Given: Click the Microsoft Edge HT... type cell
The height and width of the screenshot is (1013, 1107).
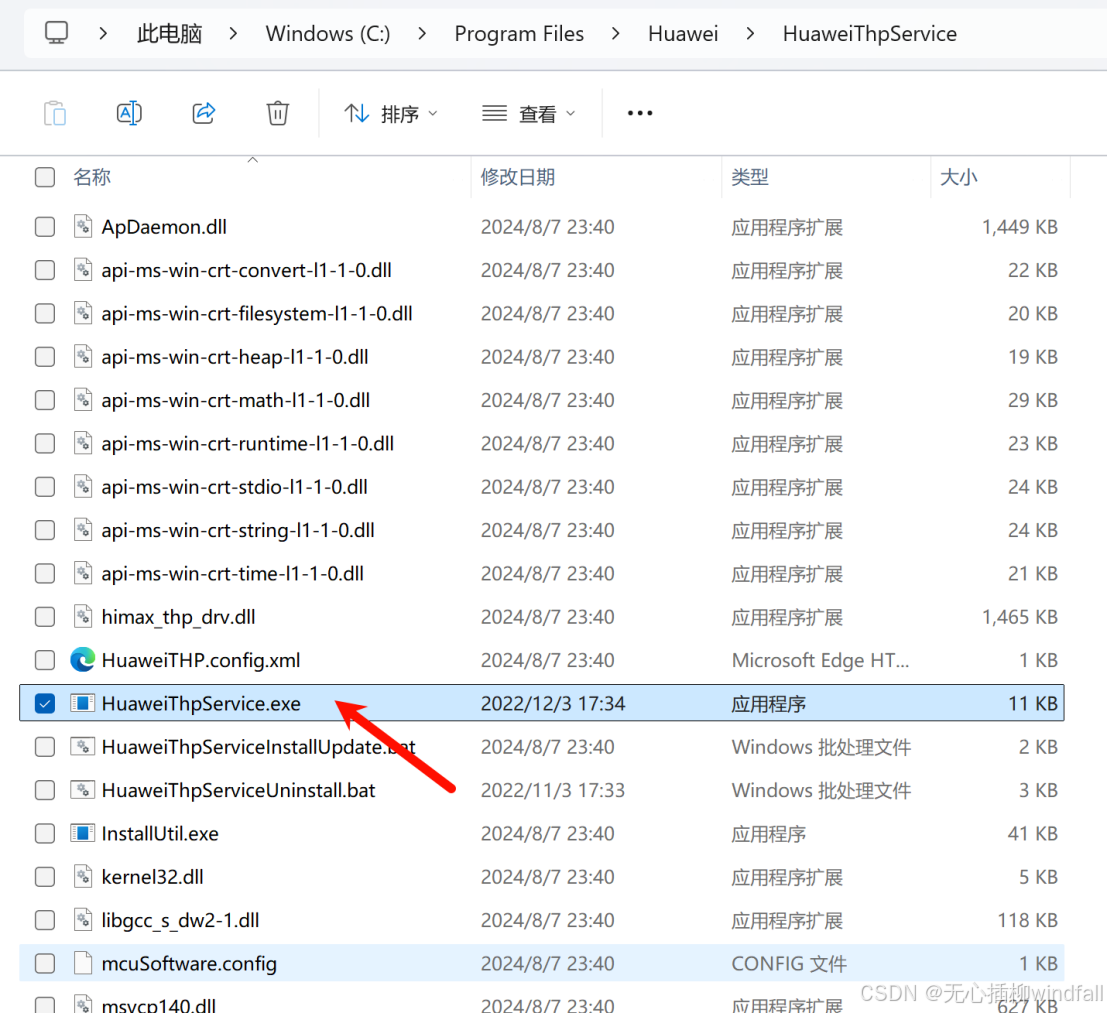Looking at the screenshot, I should point(820,660).
